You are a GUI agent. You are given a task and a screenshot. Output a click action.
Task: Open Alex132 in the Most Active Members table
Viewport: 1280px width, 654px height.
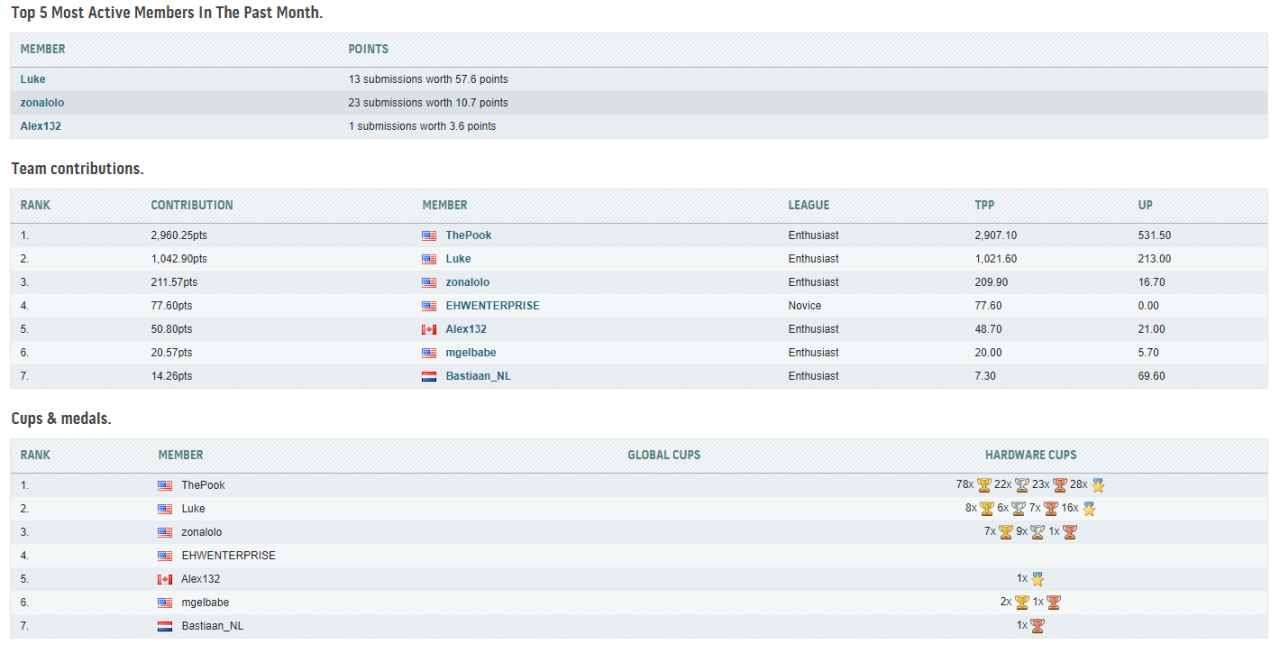[x=41, y=126]
